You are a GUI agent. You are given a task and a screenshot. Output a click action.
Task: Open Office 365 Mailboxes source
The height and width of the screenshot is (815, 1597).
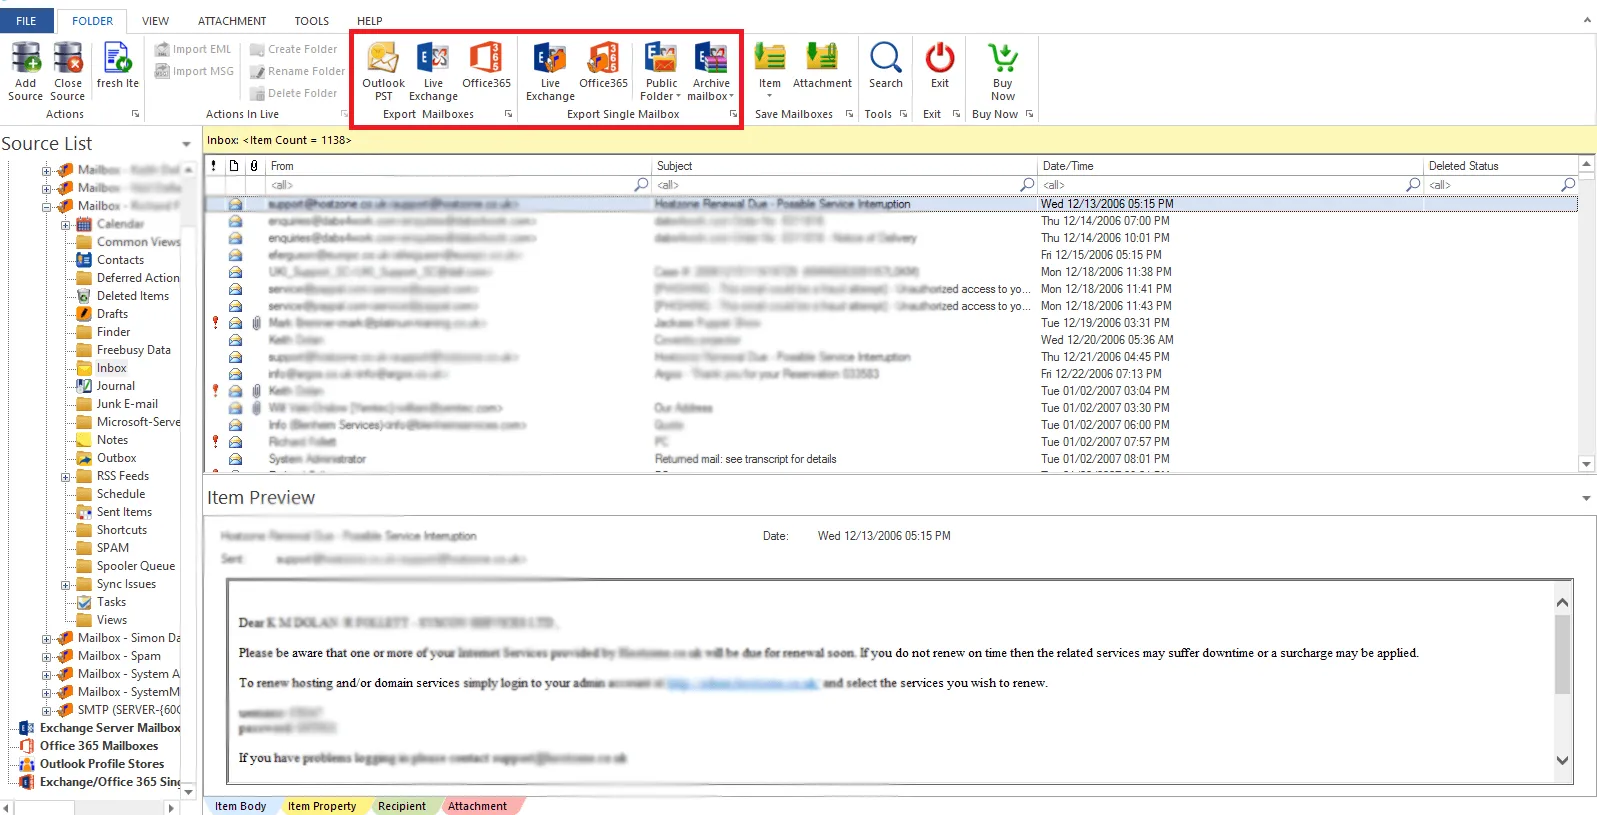99,746
